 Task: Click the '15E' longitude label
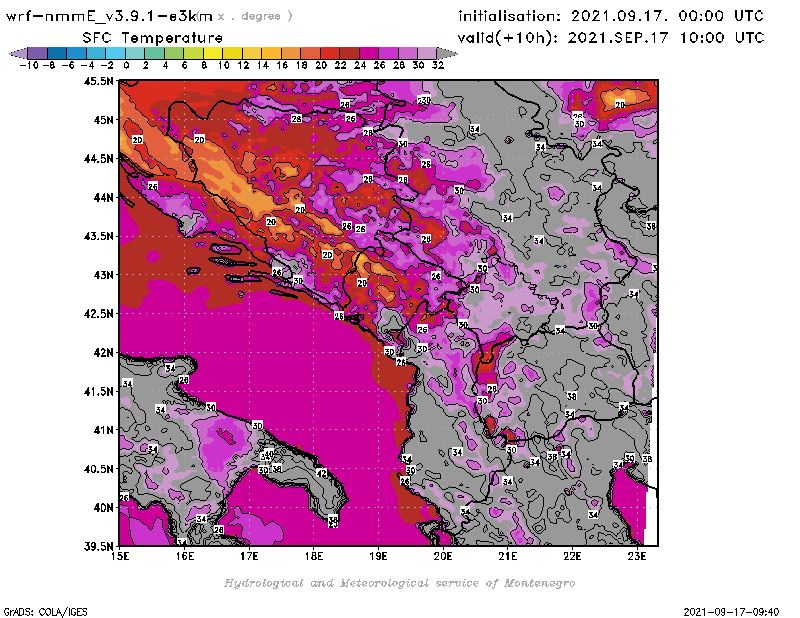pos(120,556)
